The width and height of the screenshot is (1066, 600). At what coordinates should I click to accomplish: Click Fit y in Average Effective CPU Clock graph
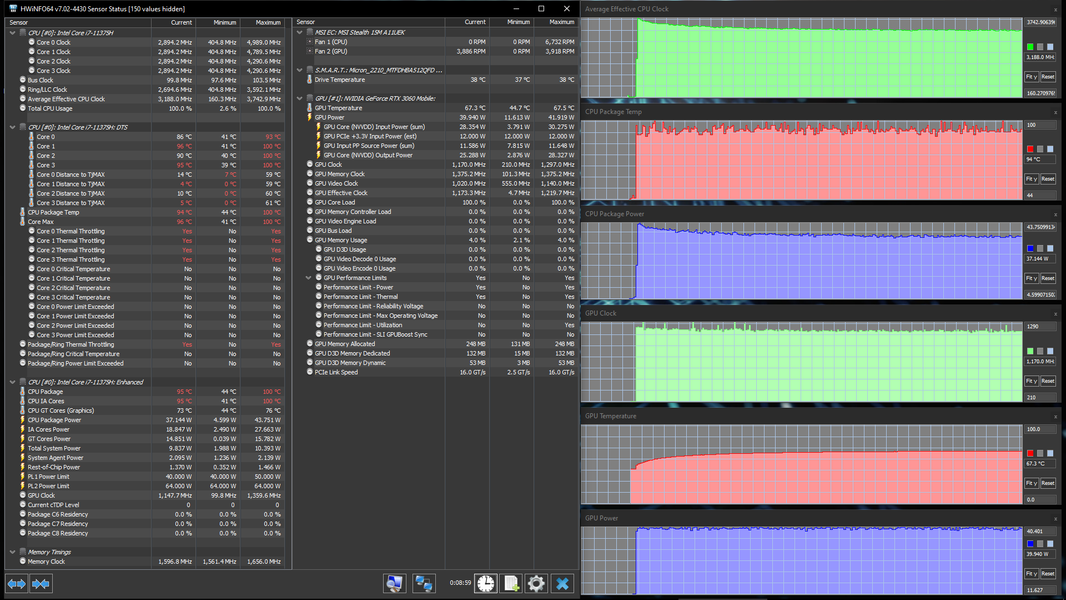1031,77
